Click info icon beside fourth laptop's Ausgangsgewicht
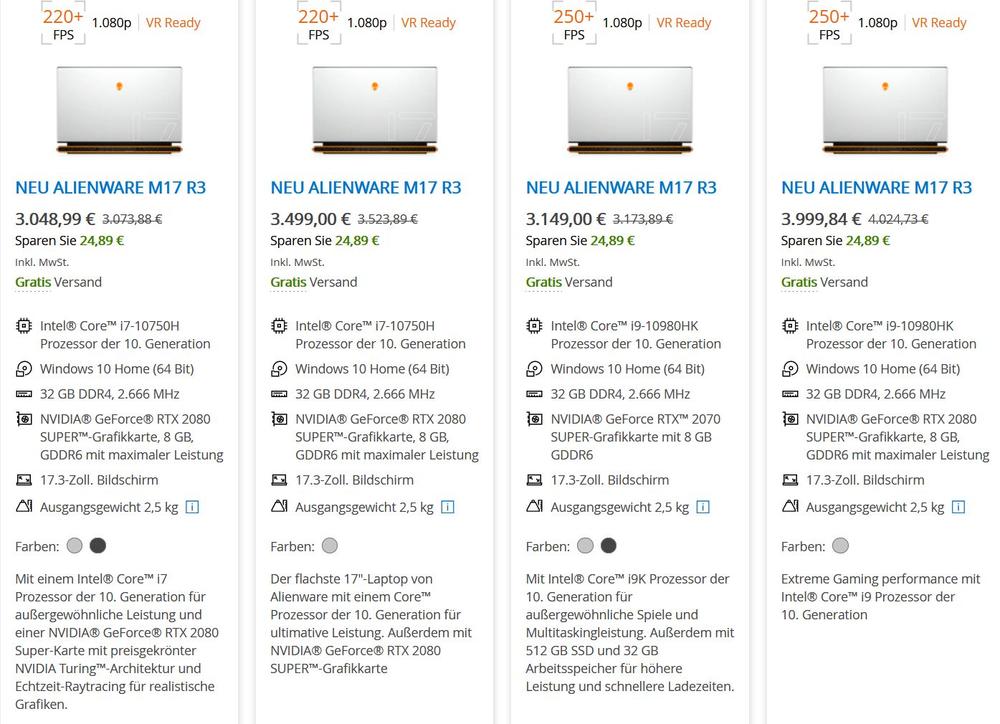 coord(958,507)
